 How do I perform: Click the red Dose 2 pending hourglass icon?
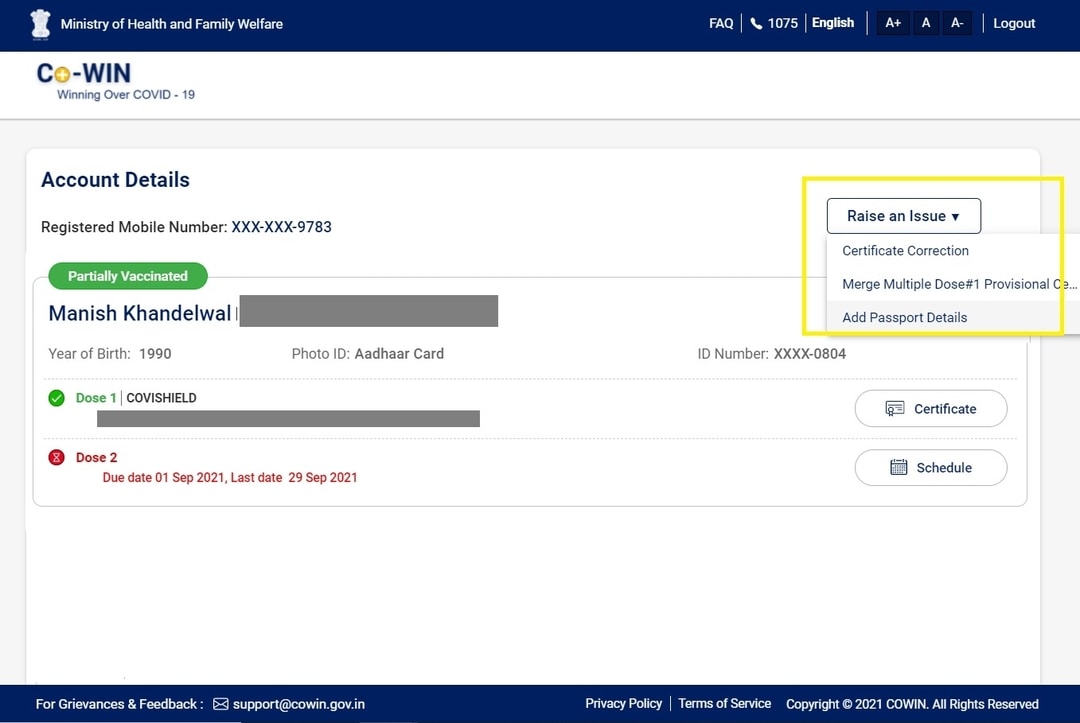(56, 457)
